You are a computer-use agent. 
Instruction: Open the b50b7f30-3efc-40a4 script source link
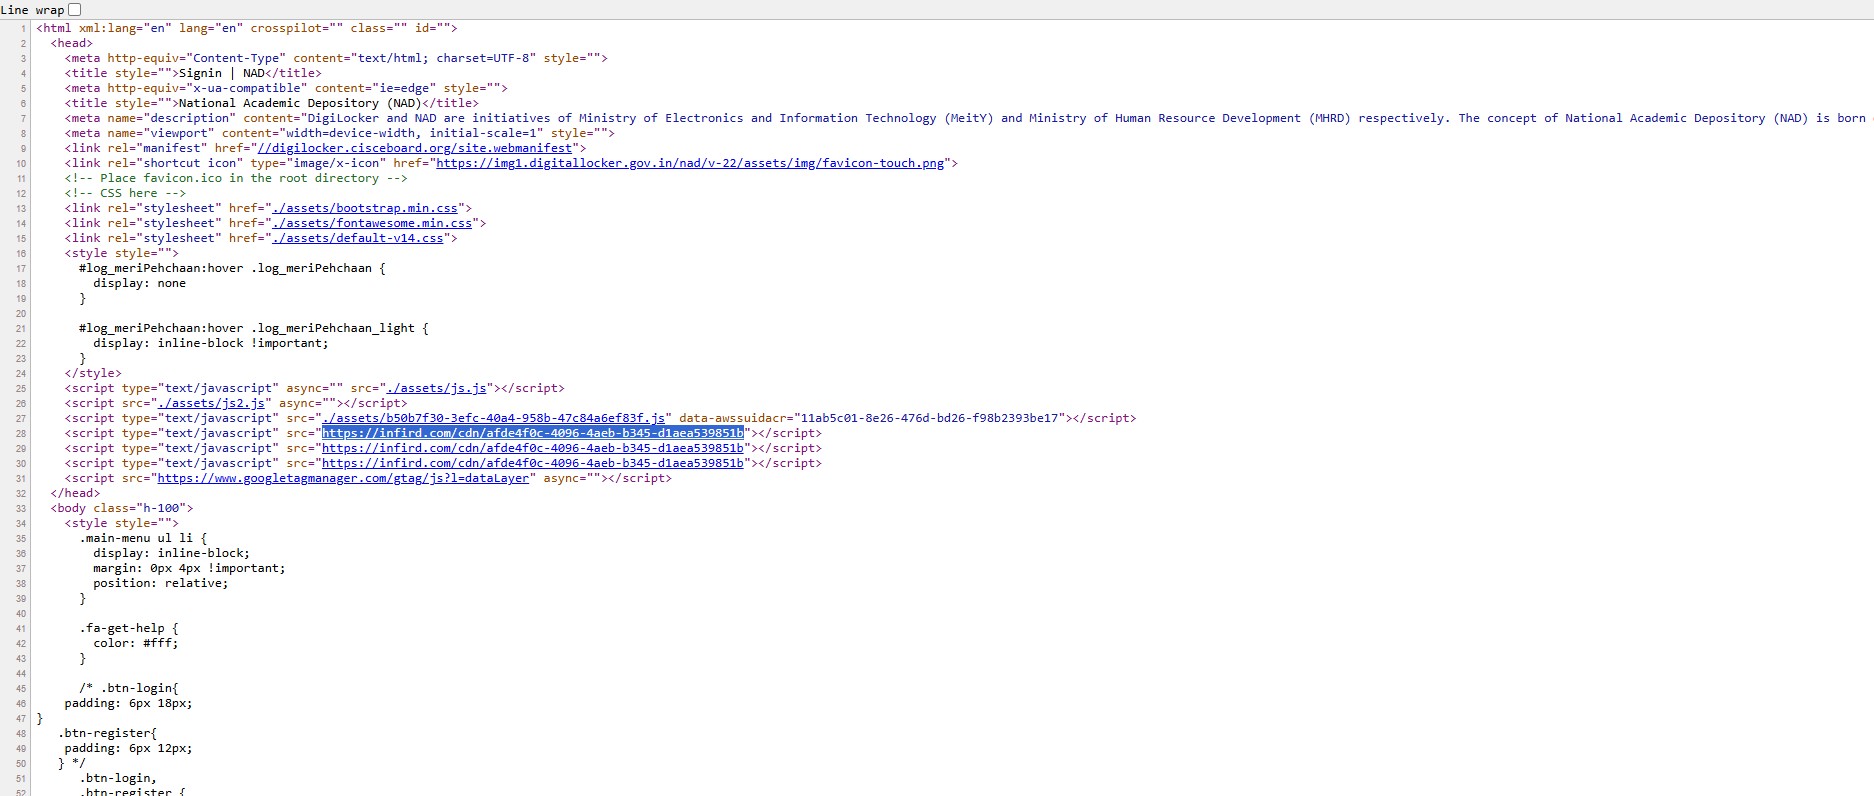493,418
